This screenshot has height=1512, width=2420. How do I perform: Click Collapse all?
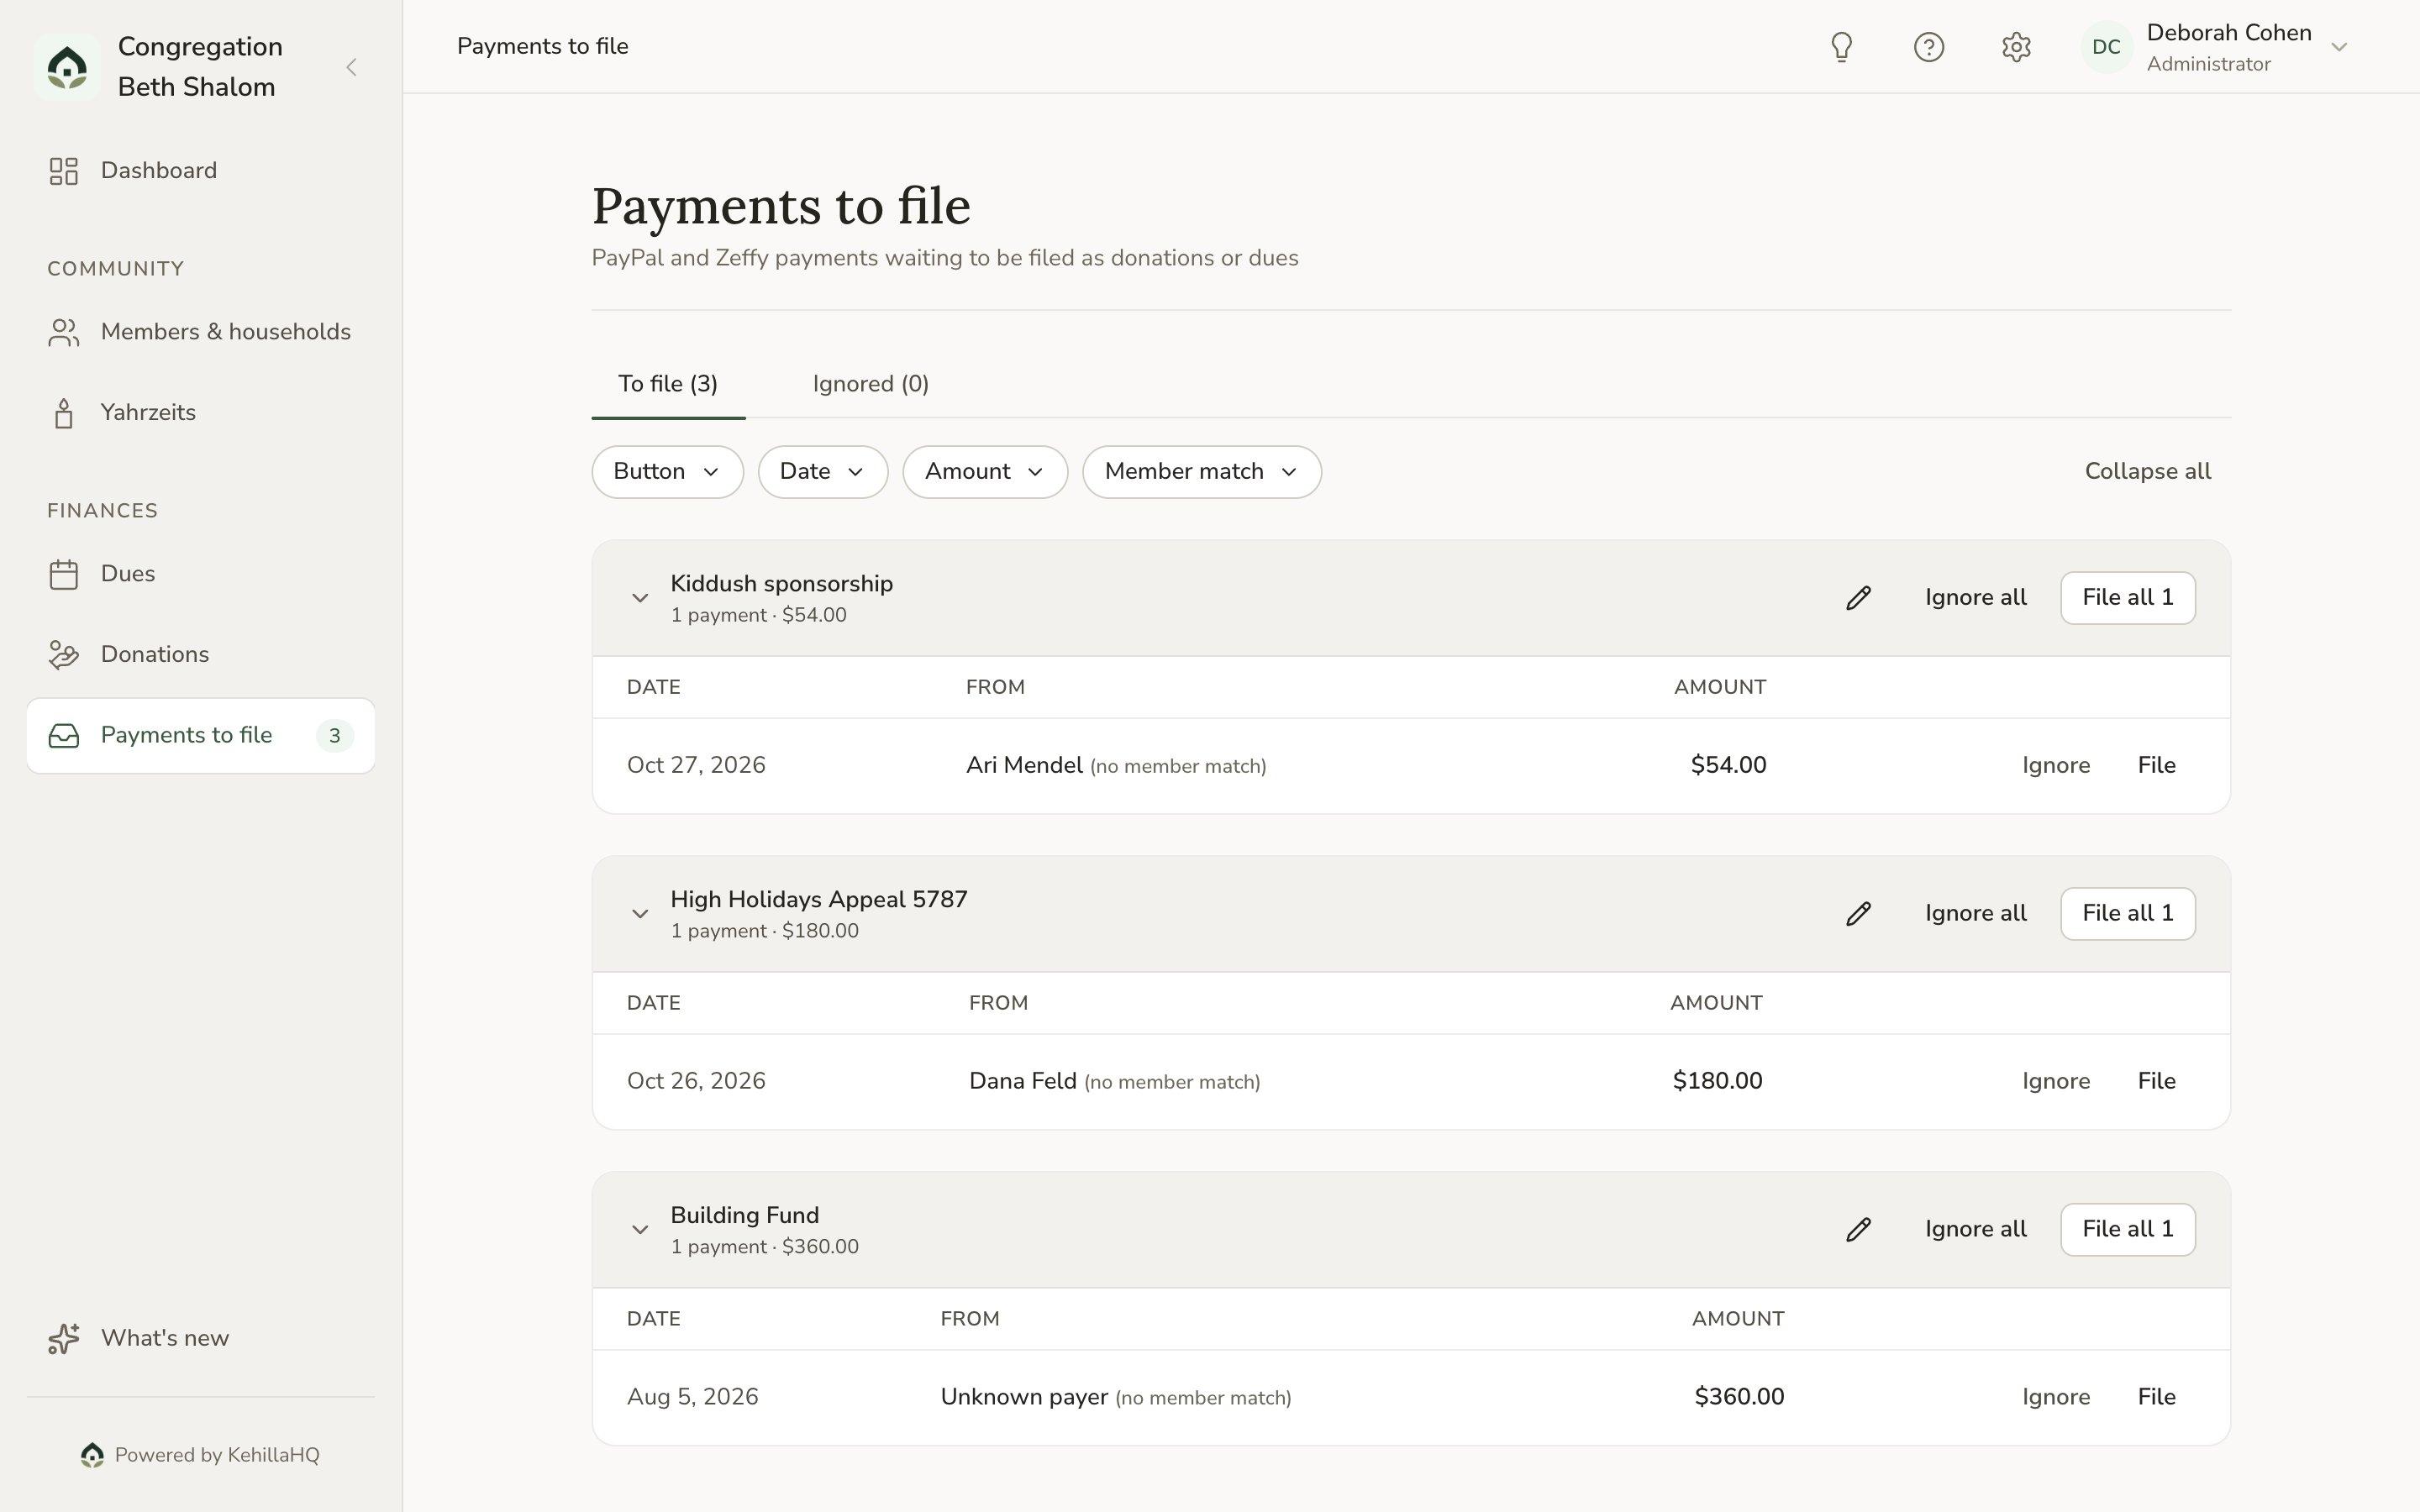(2147, 472)
